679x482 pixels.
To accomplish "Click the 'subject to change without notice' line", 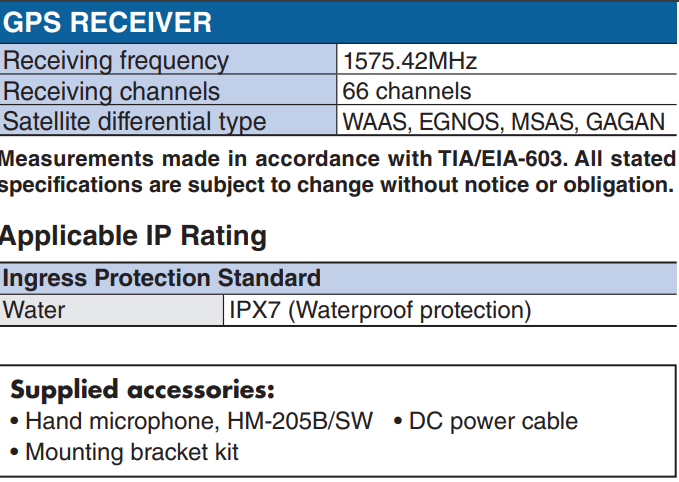I will pyautogui.click(x=340, y=185).
